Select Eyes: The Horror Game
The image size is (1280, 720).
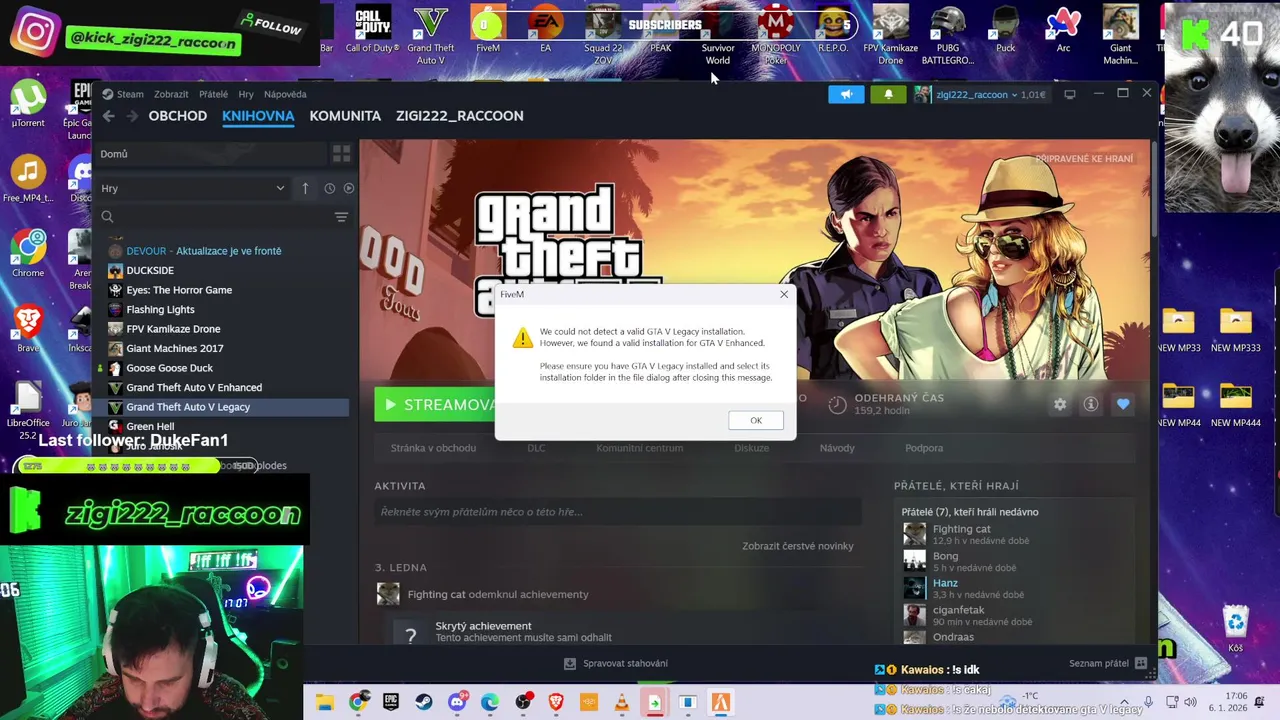(x=179, y=290)
